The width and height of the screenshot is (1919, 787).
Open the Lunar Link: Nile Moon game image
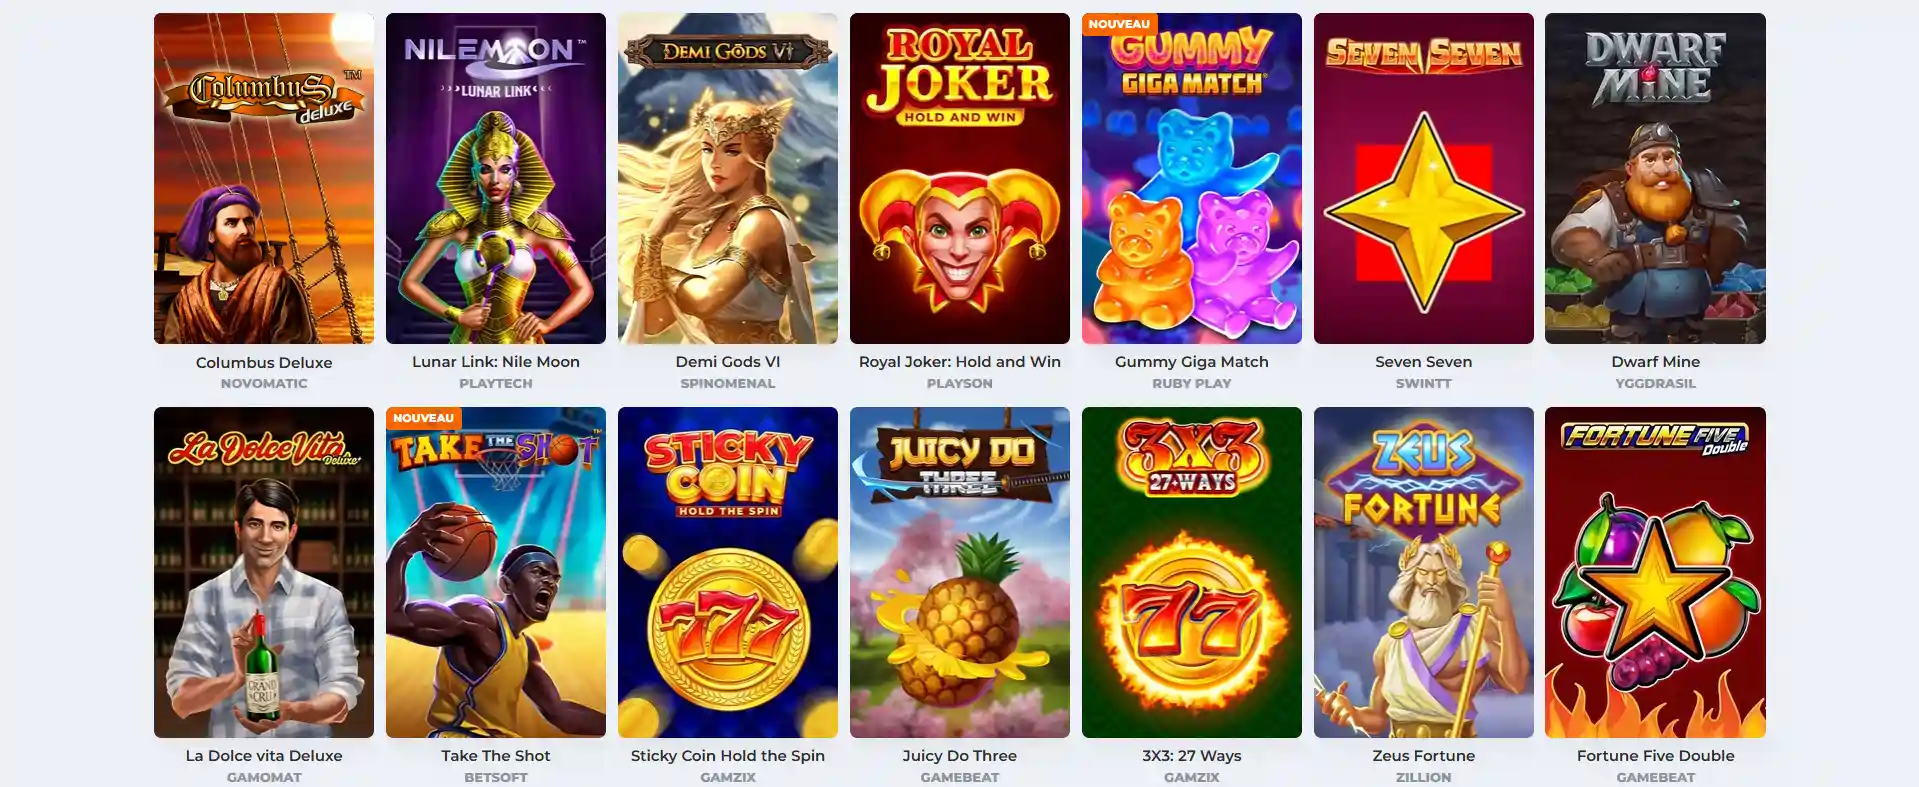click(x=496, y=178)
